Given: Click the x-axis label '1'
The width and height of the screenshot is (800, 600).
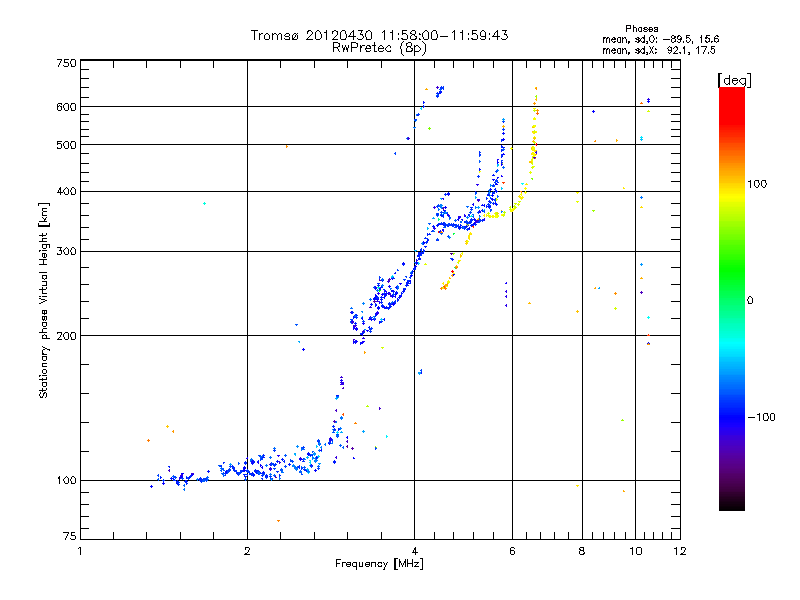Looking at the screenshot, I should click(80, 551).
